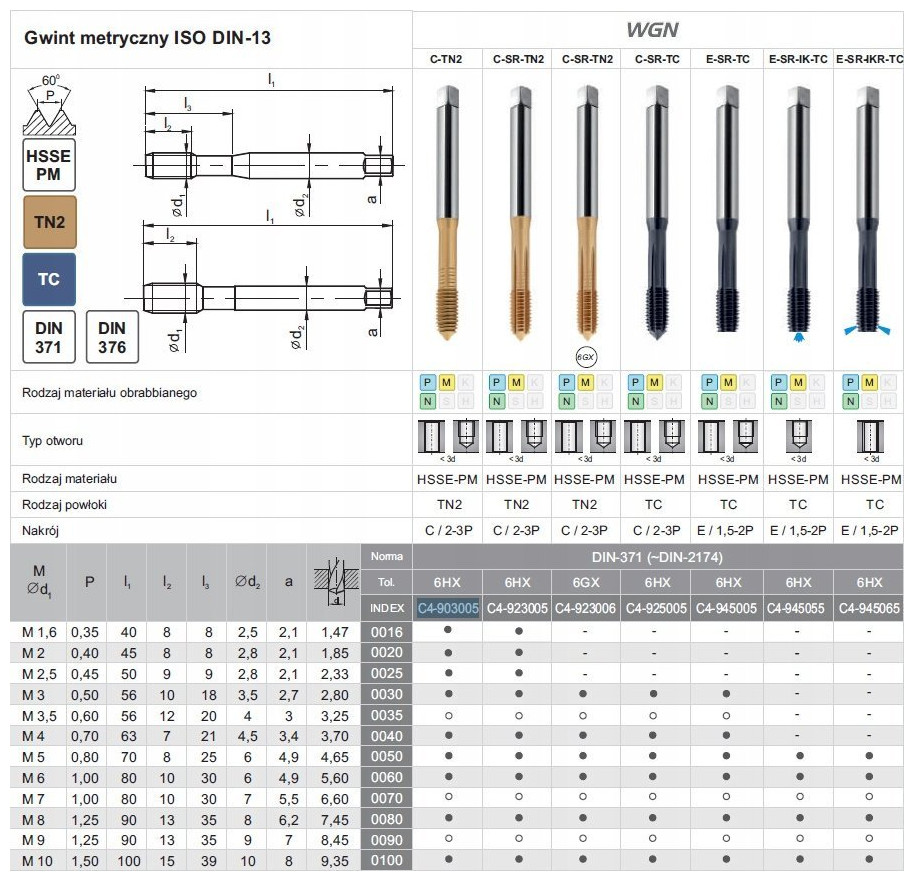Open the highlighted C4-903005 index code
This screenshot has height=881, width=914.
(448, 608)
